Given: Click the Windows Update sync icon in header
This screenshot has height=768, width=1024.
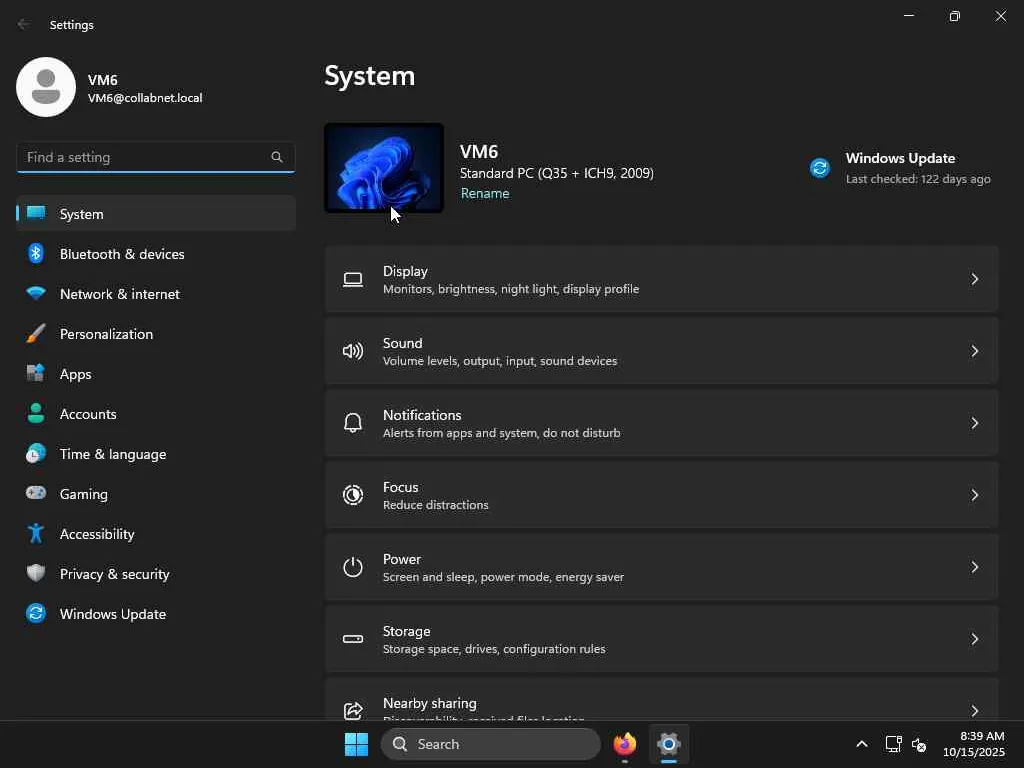Looking at the screenshot, I should coord(820,168).
